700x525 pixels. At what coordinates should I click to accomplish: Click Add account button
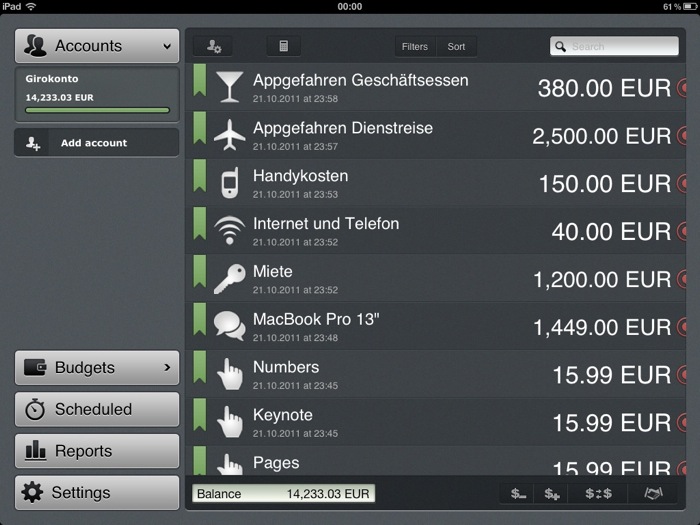[97, 143]
